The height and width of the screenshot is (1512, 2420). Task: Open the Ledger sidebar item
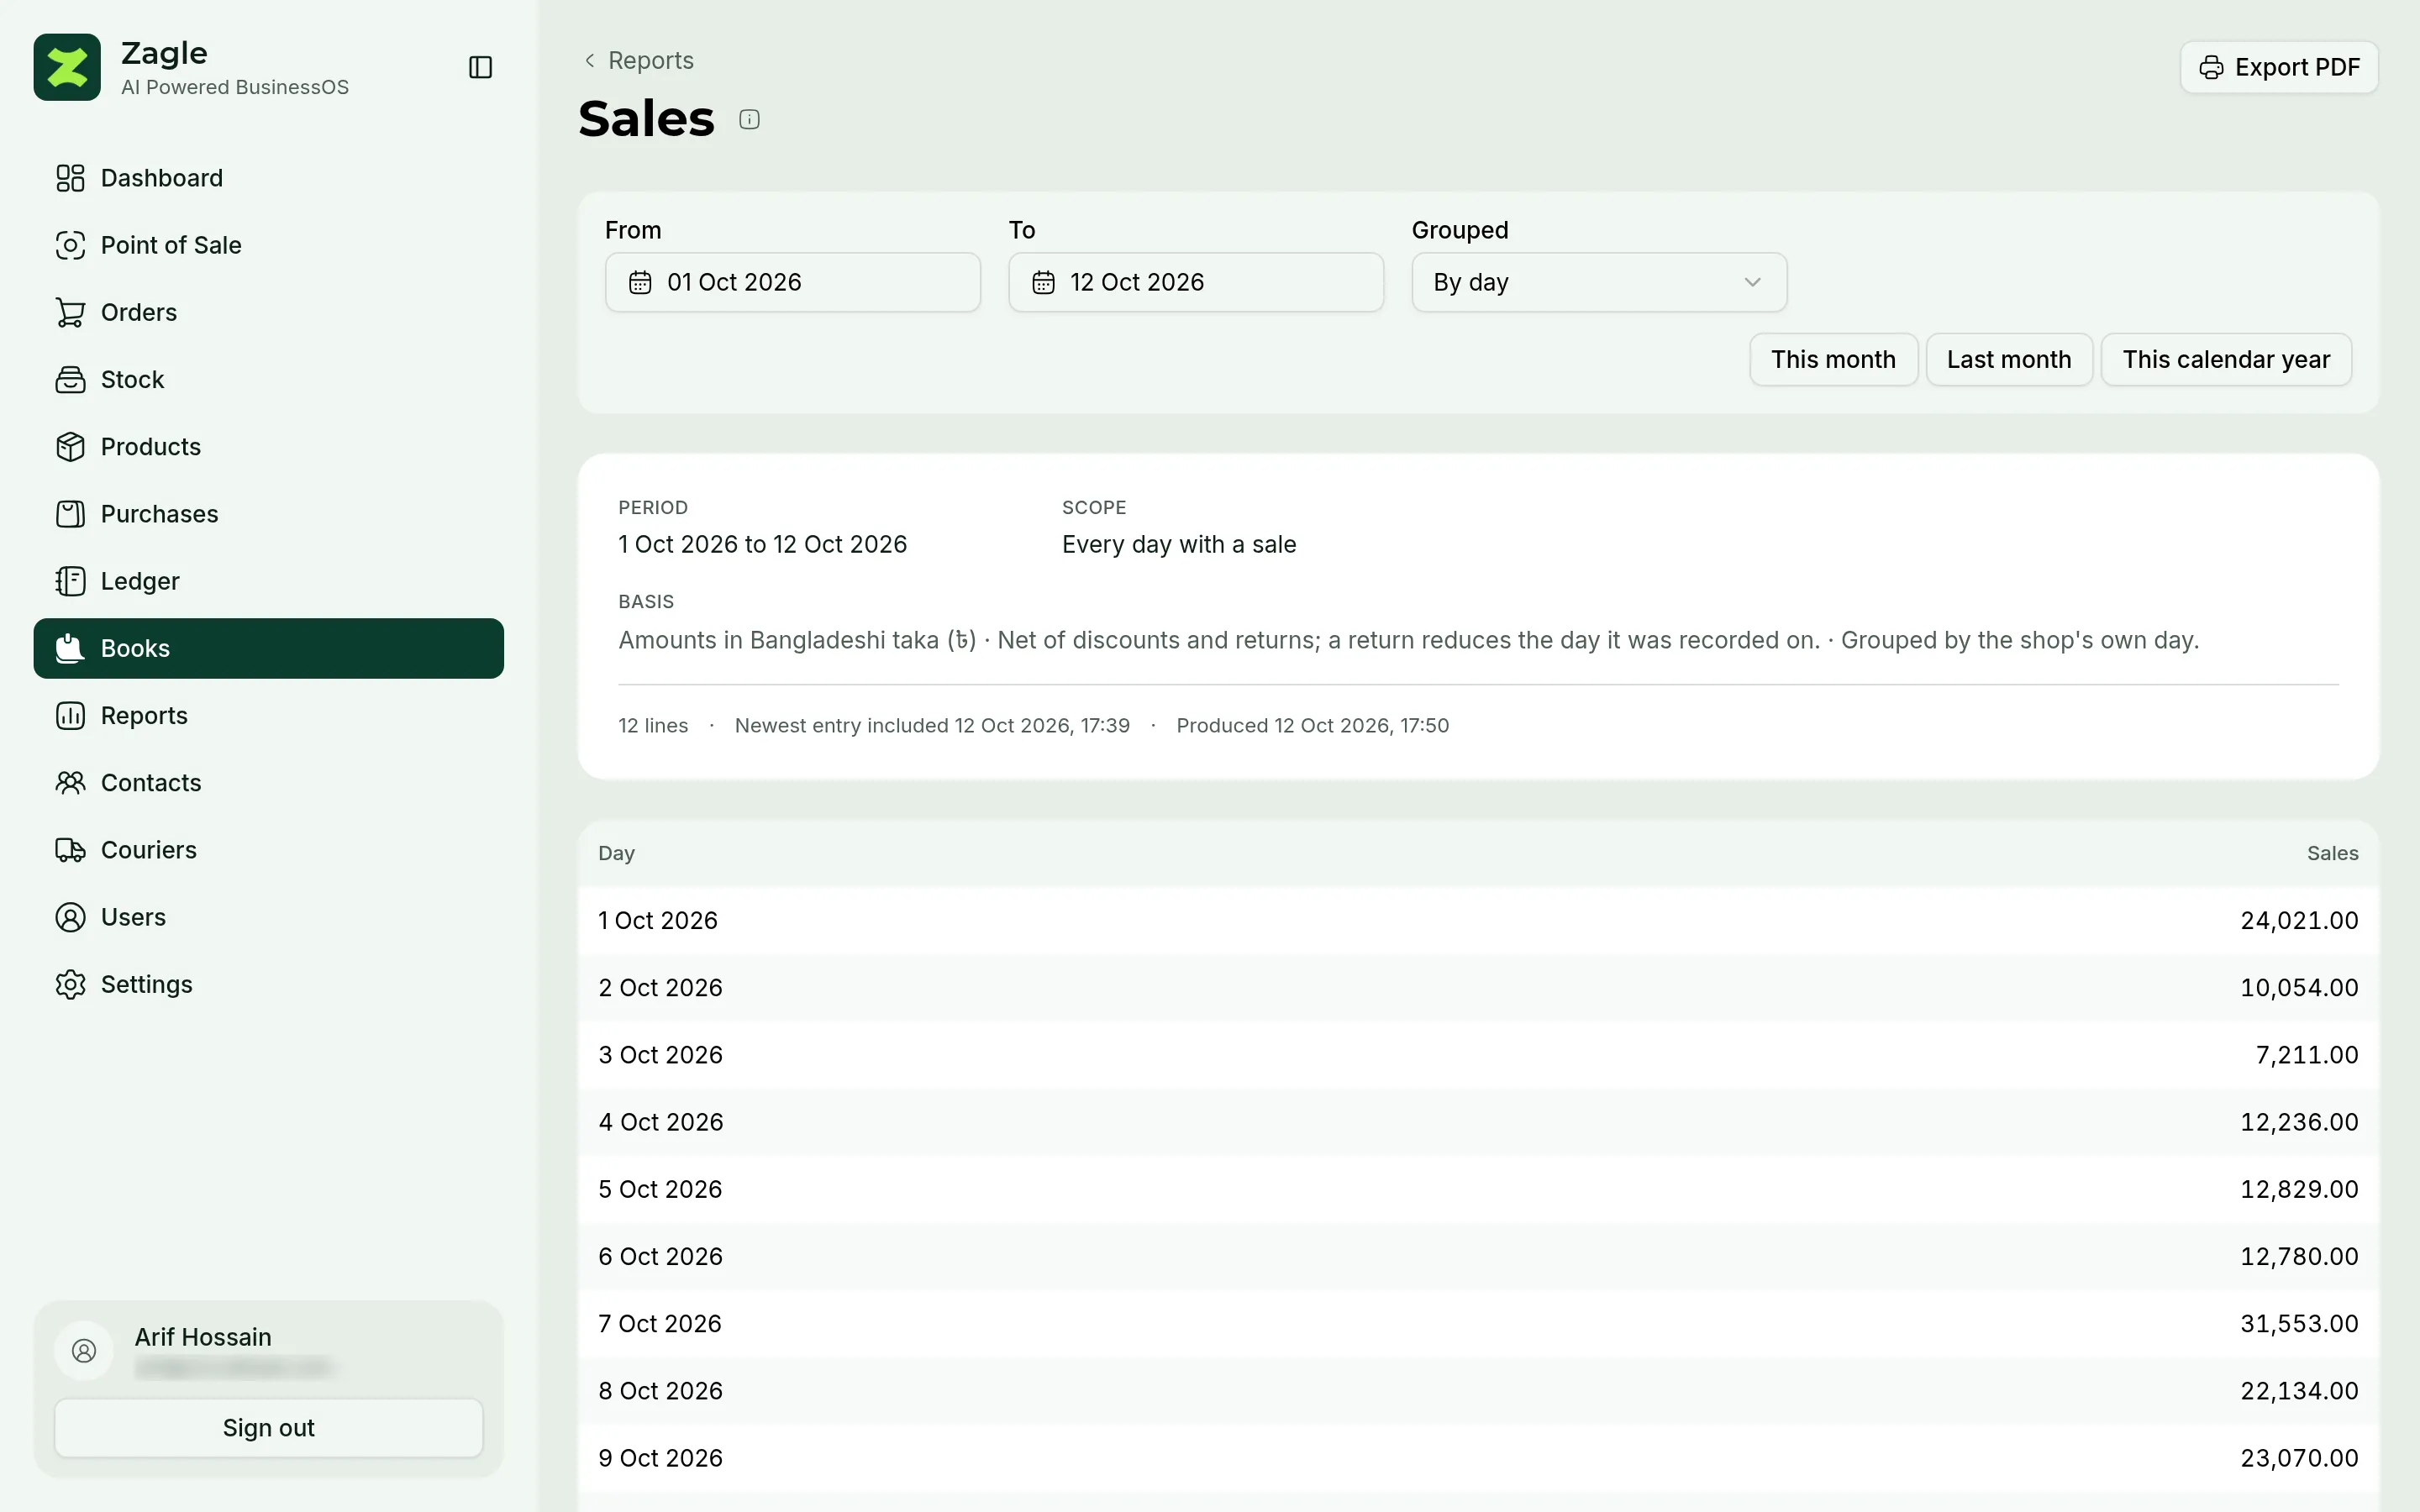pos(268,581)
